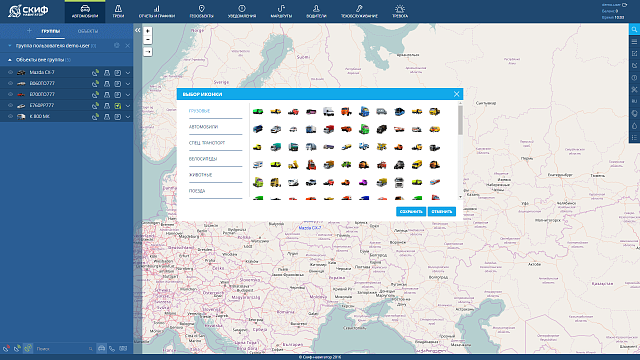Click driver icon for В860ТО777
The image size is (640, 360).
point(107,84)
